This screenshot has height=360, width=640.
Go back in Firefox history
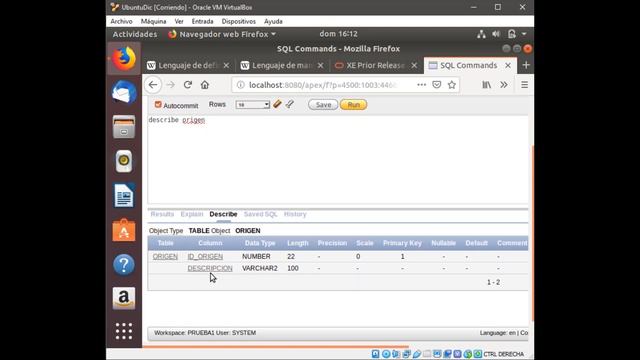pyautogui.click(x=153, y=85)
